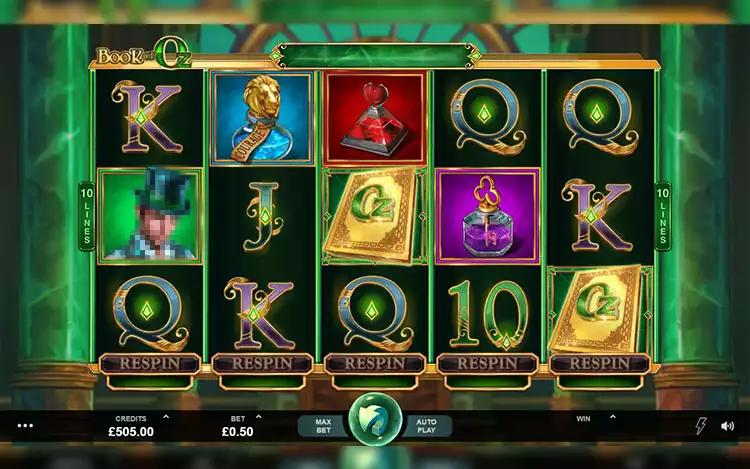Click the left 10 Lines indicator
This screenshot has height=469, width=750.
point(87,216)
